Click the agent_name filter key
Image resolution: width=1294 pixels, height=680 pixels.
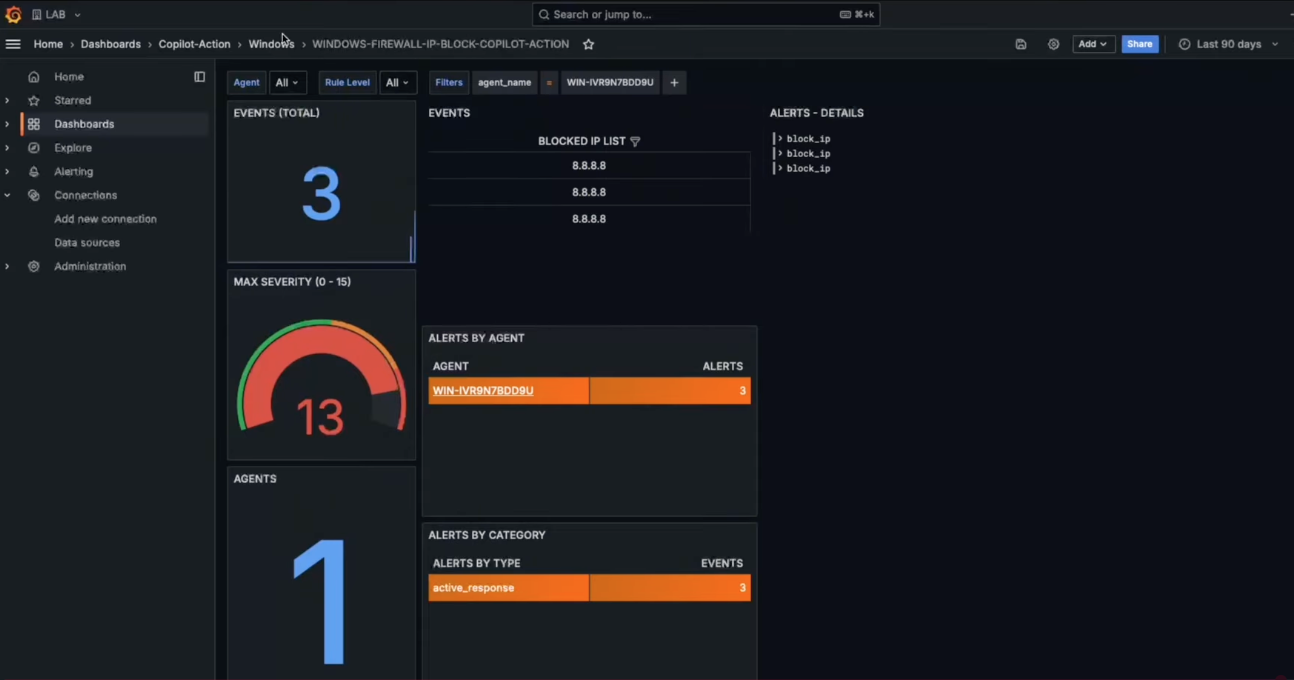click(x=505, y=83)
